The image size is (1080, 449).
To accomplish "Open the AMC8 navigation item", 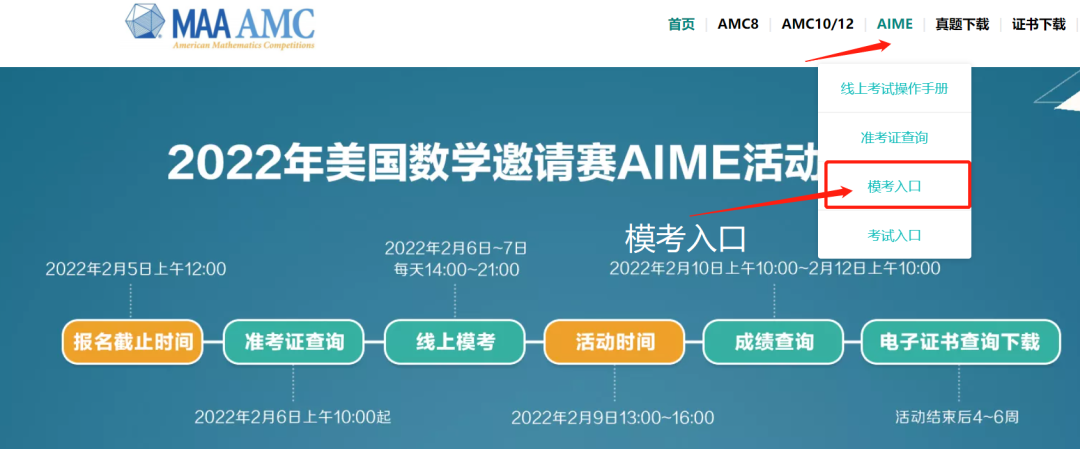I will (x=738, y=25).
